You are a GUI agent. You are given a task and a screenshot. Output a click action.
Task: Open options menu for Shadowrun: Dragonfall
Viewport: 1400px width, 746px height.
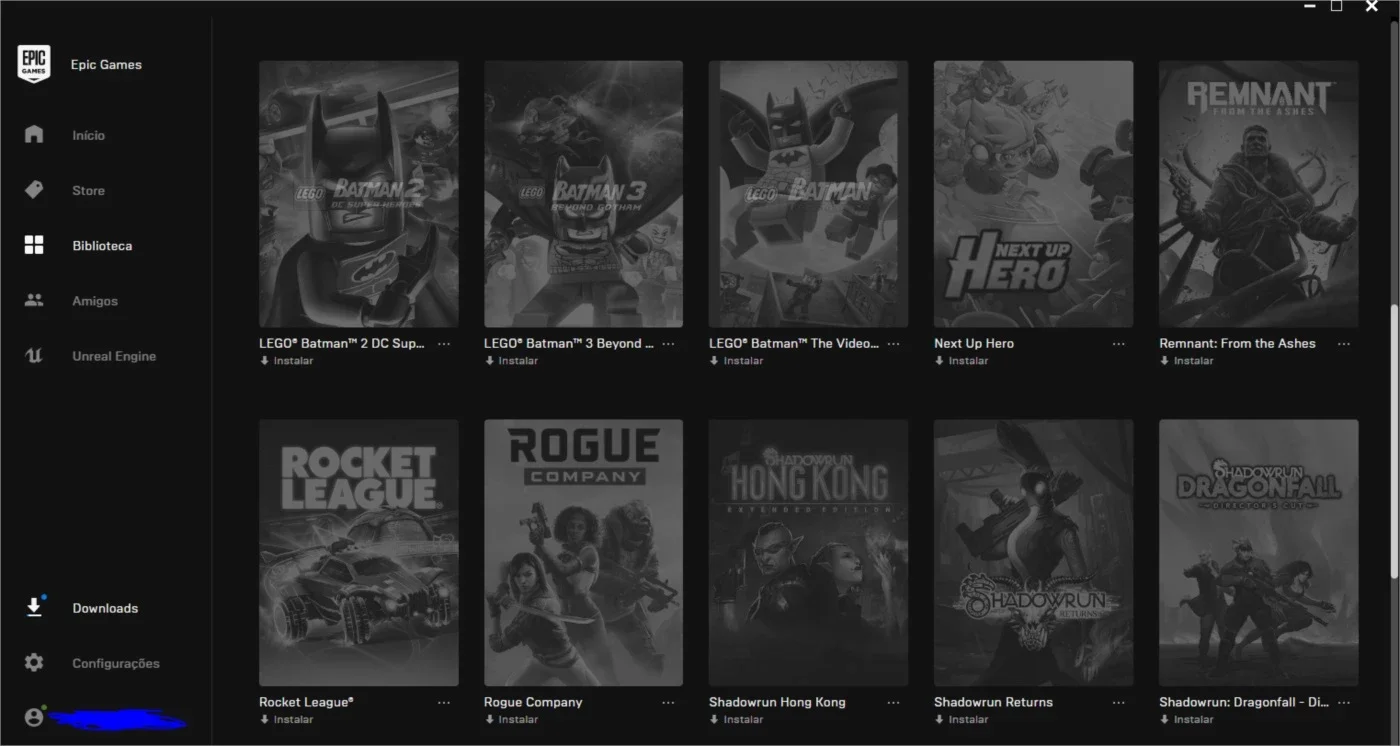pos(1344,703)
